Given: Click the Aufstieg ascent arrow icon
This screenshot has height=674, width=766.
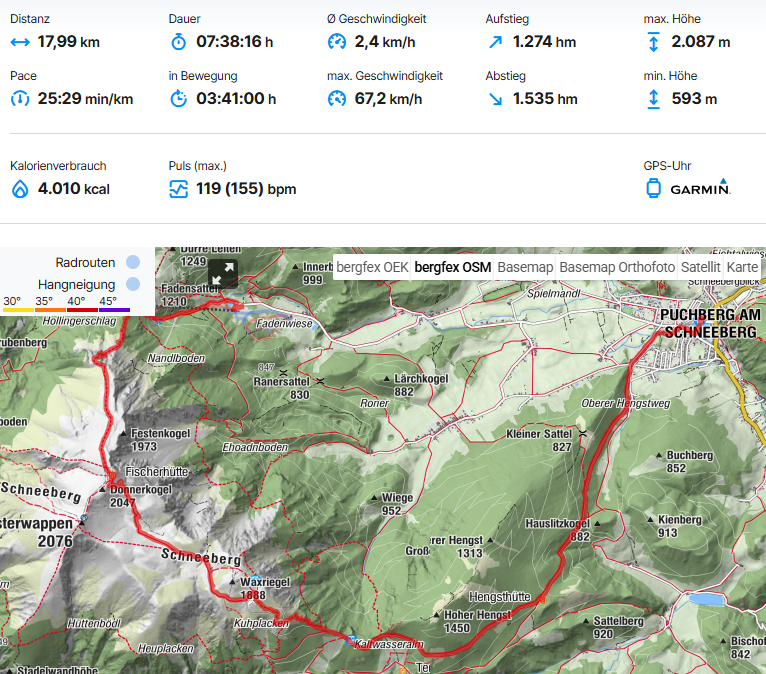Looking at the screenshot, I should pyautogui.click(x=495, y=42).
